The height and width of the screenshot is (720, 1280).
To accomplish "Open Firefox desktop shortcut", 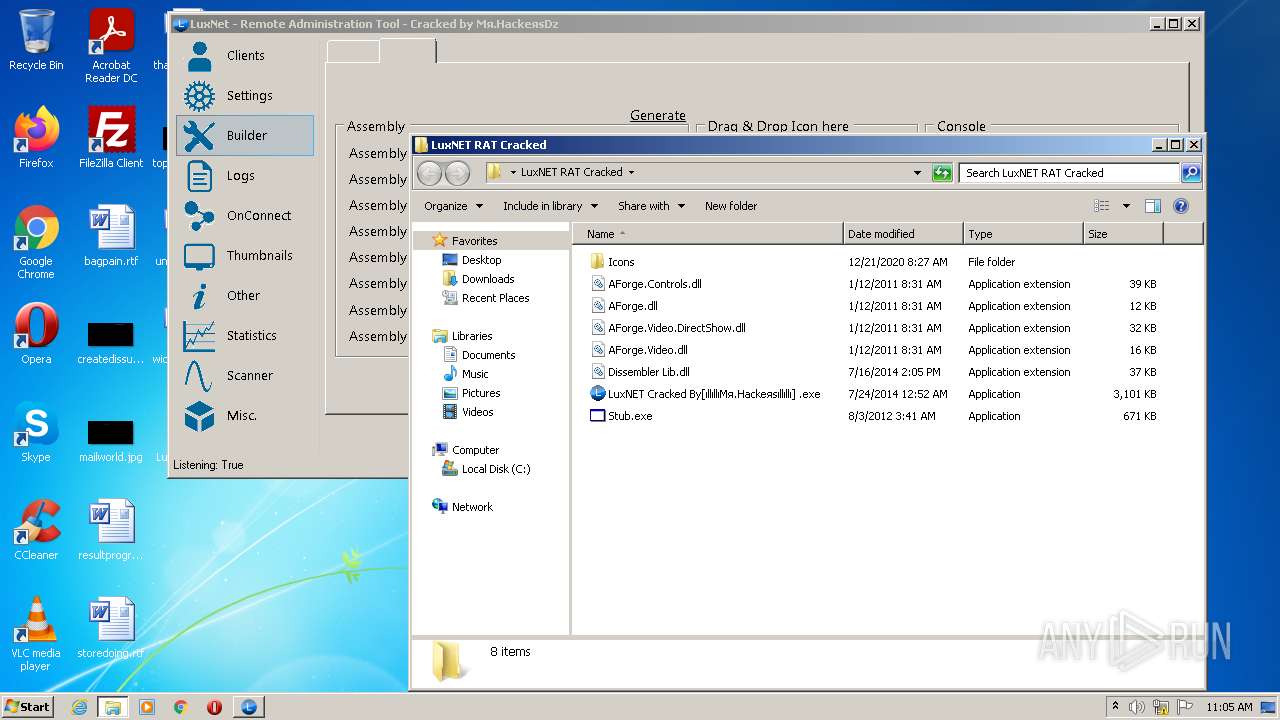I will tap(36, 138).
